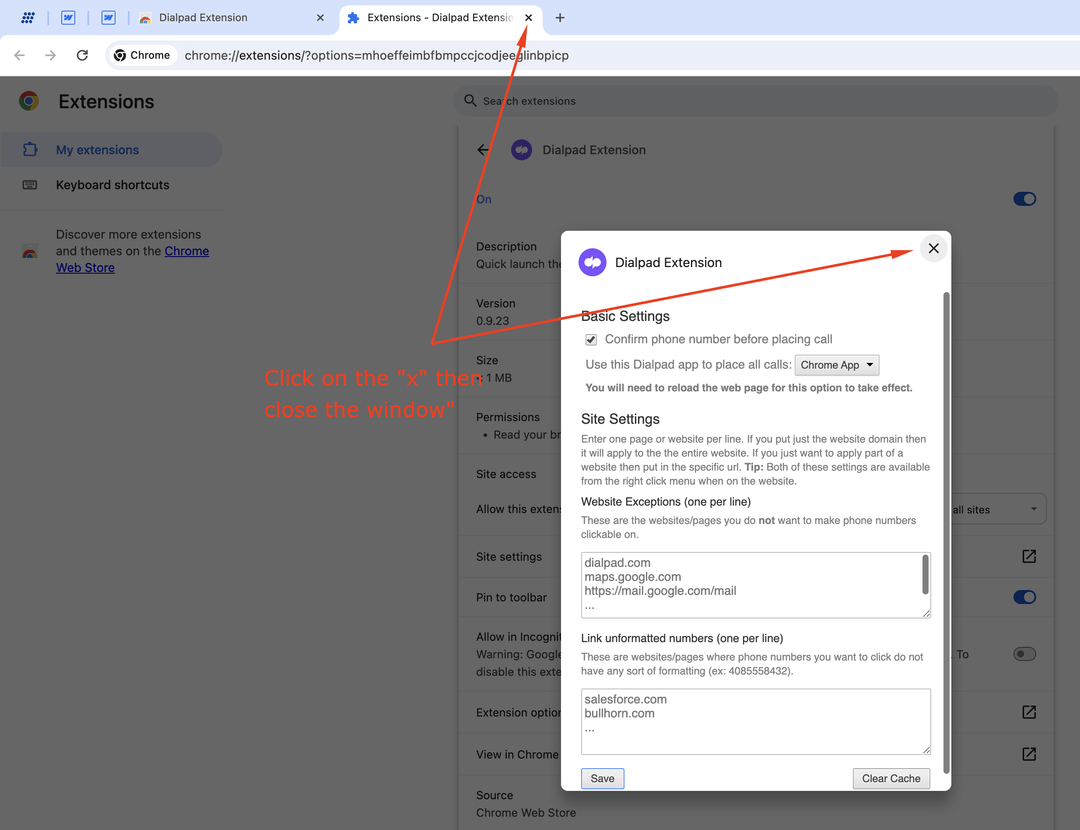Click the Save button

coord(602,778)
